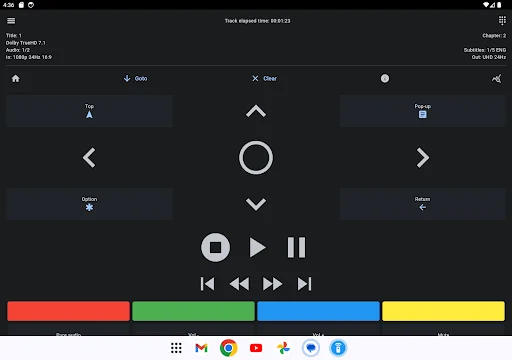Image resolution: width=512 pixels, height=360 pixels.
Task: Skip to previous chapter
Action: click(207, 284)
